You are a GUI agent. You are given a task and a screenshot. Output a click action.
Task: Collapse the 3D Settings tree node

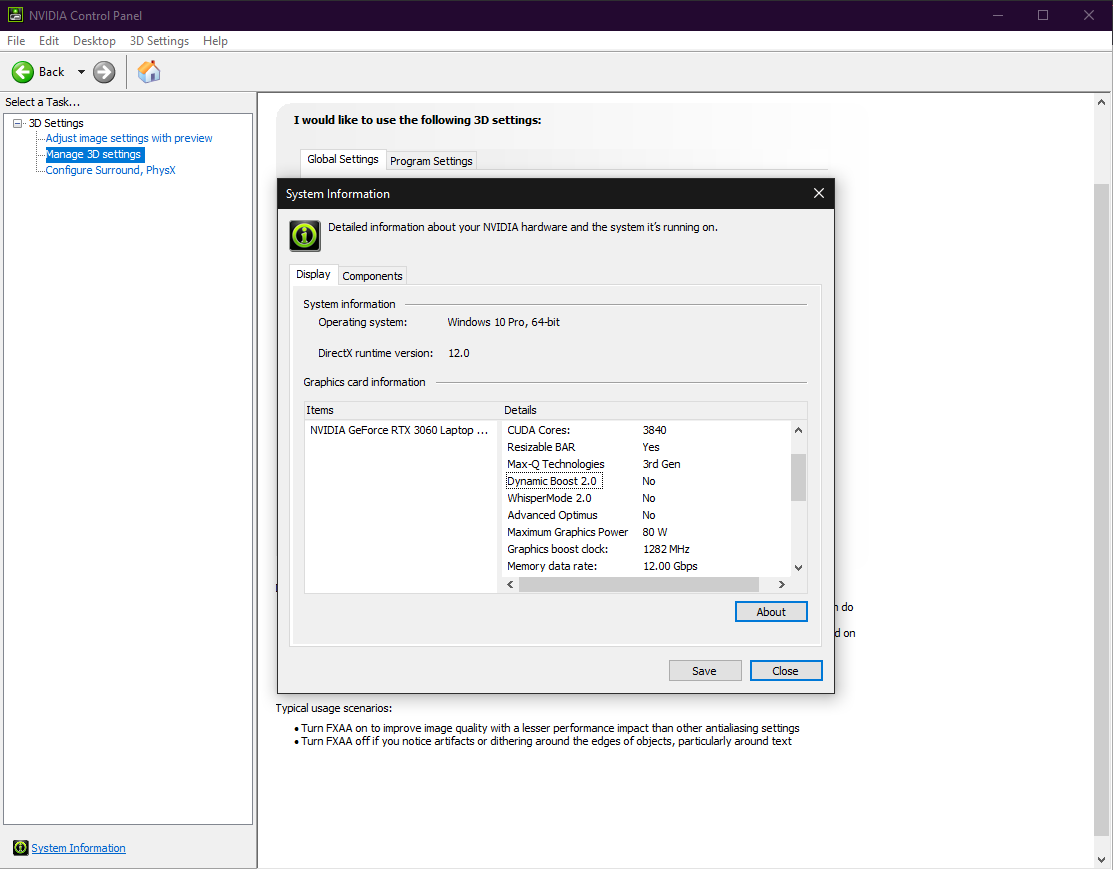[x=18, y=123]
